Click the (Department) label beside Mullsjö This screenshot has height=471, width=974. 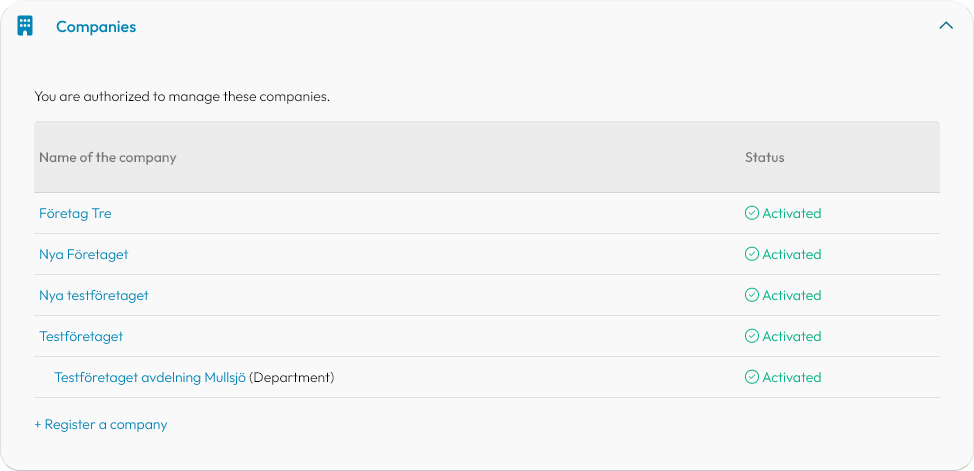pyautogui.click(x=292, y=377)
